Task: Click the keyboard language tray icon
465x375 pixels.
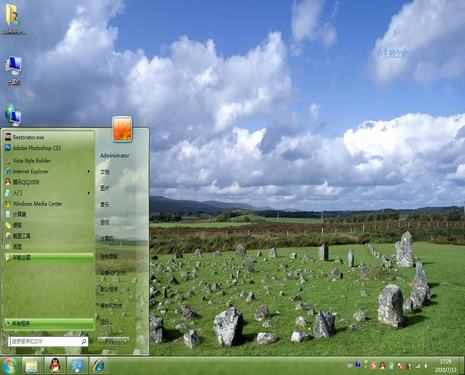Action: (x=350, y=366)
